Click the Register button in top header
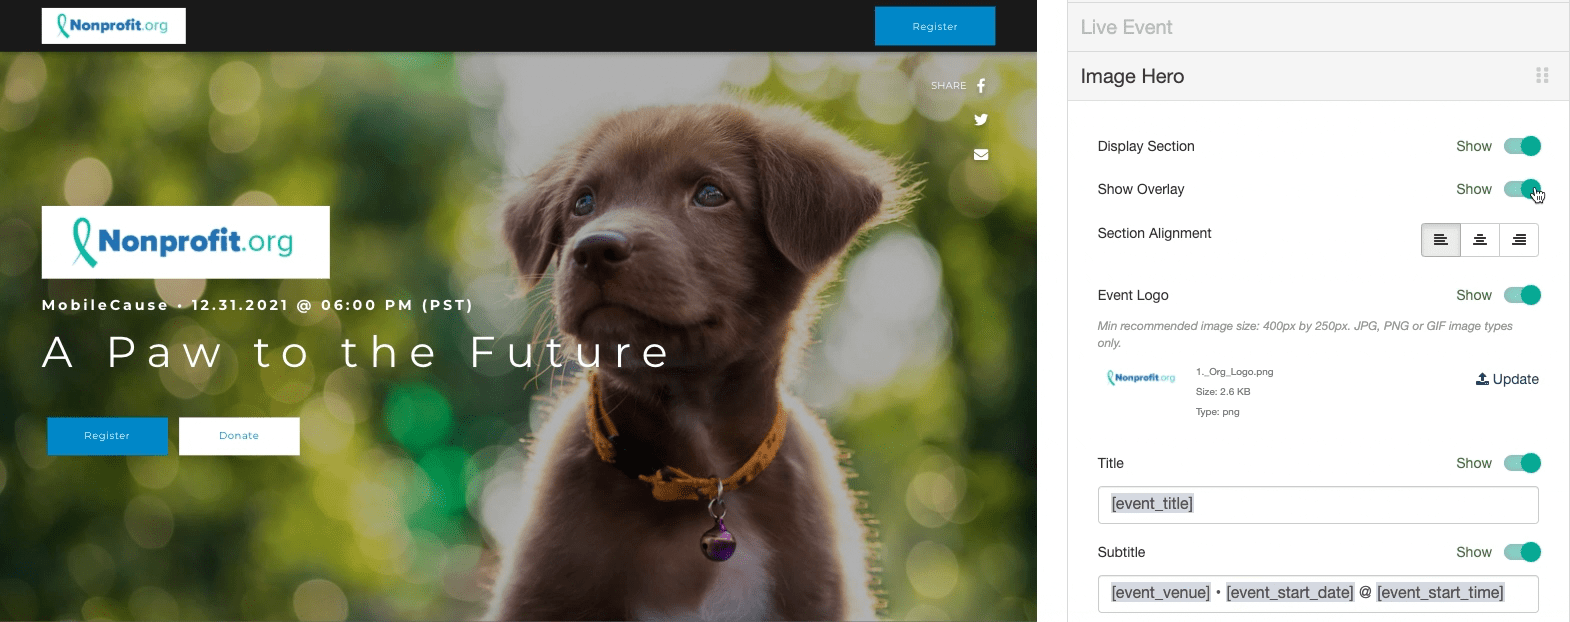This screenshot has width=1570, height=622. pyautogui.click(x=935, y=26)
